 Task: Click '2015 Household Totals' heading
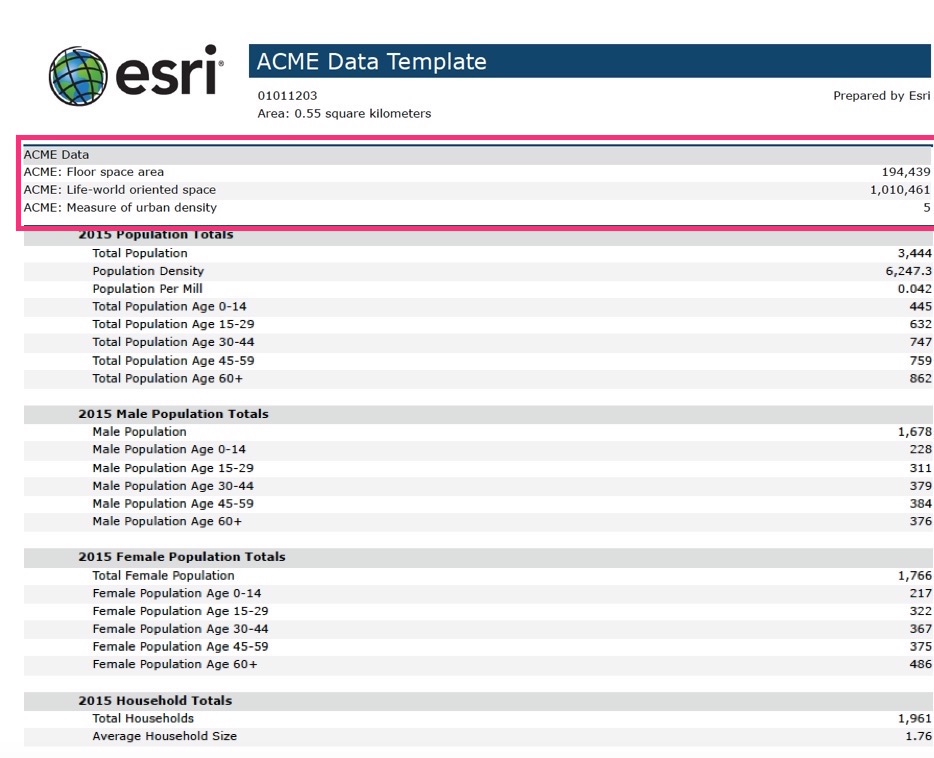click(155, 701)
